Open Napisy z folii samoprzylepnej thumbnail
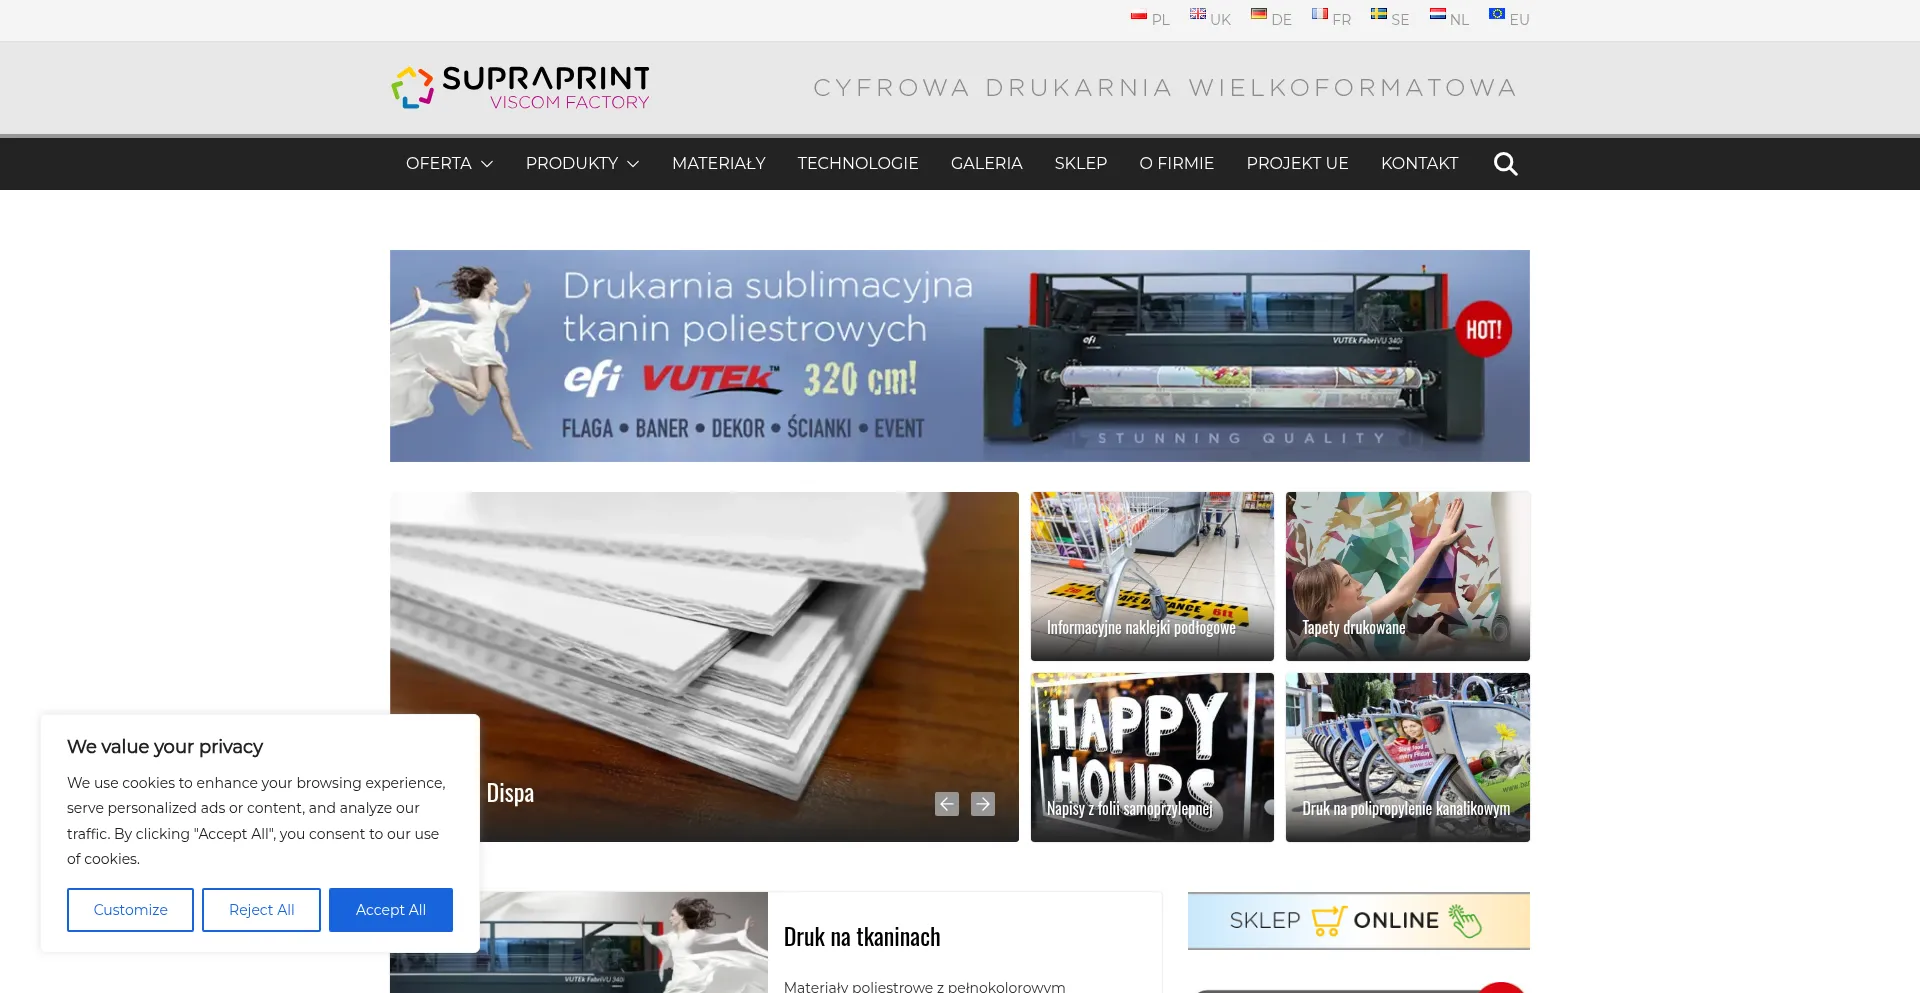The width and height of the screenshot is (1920, 993). (1152, 757)
